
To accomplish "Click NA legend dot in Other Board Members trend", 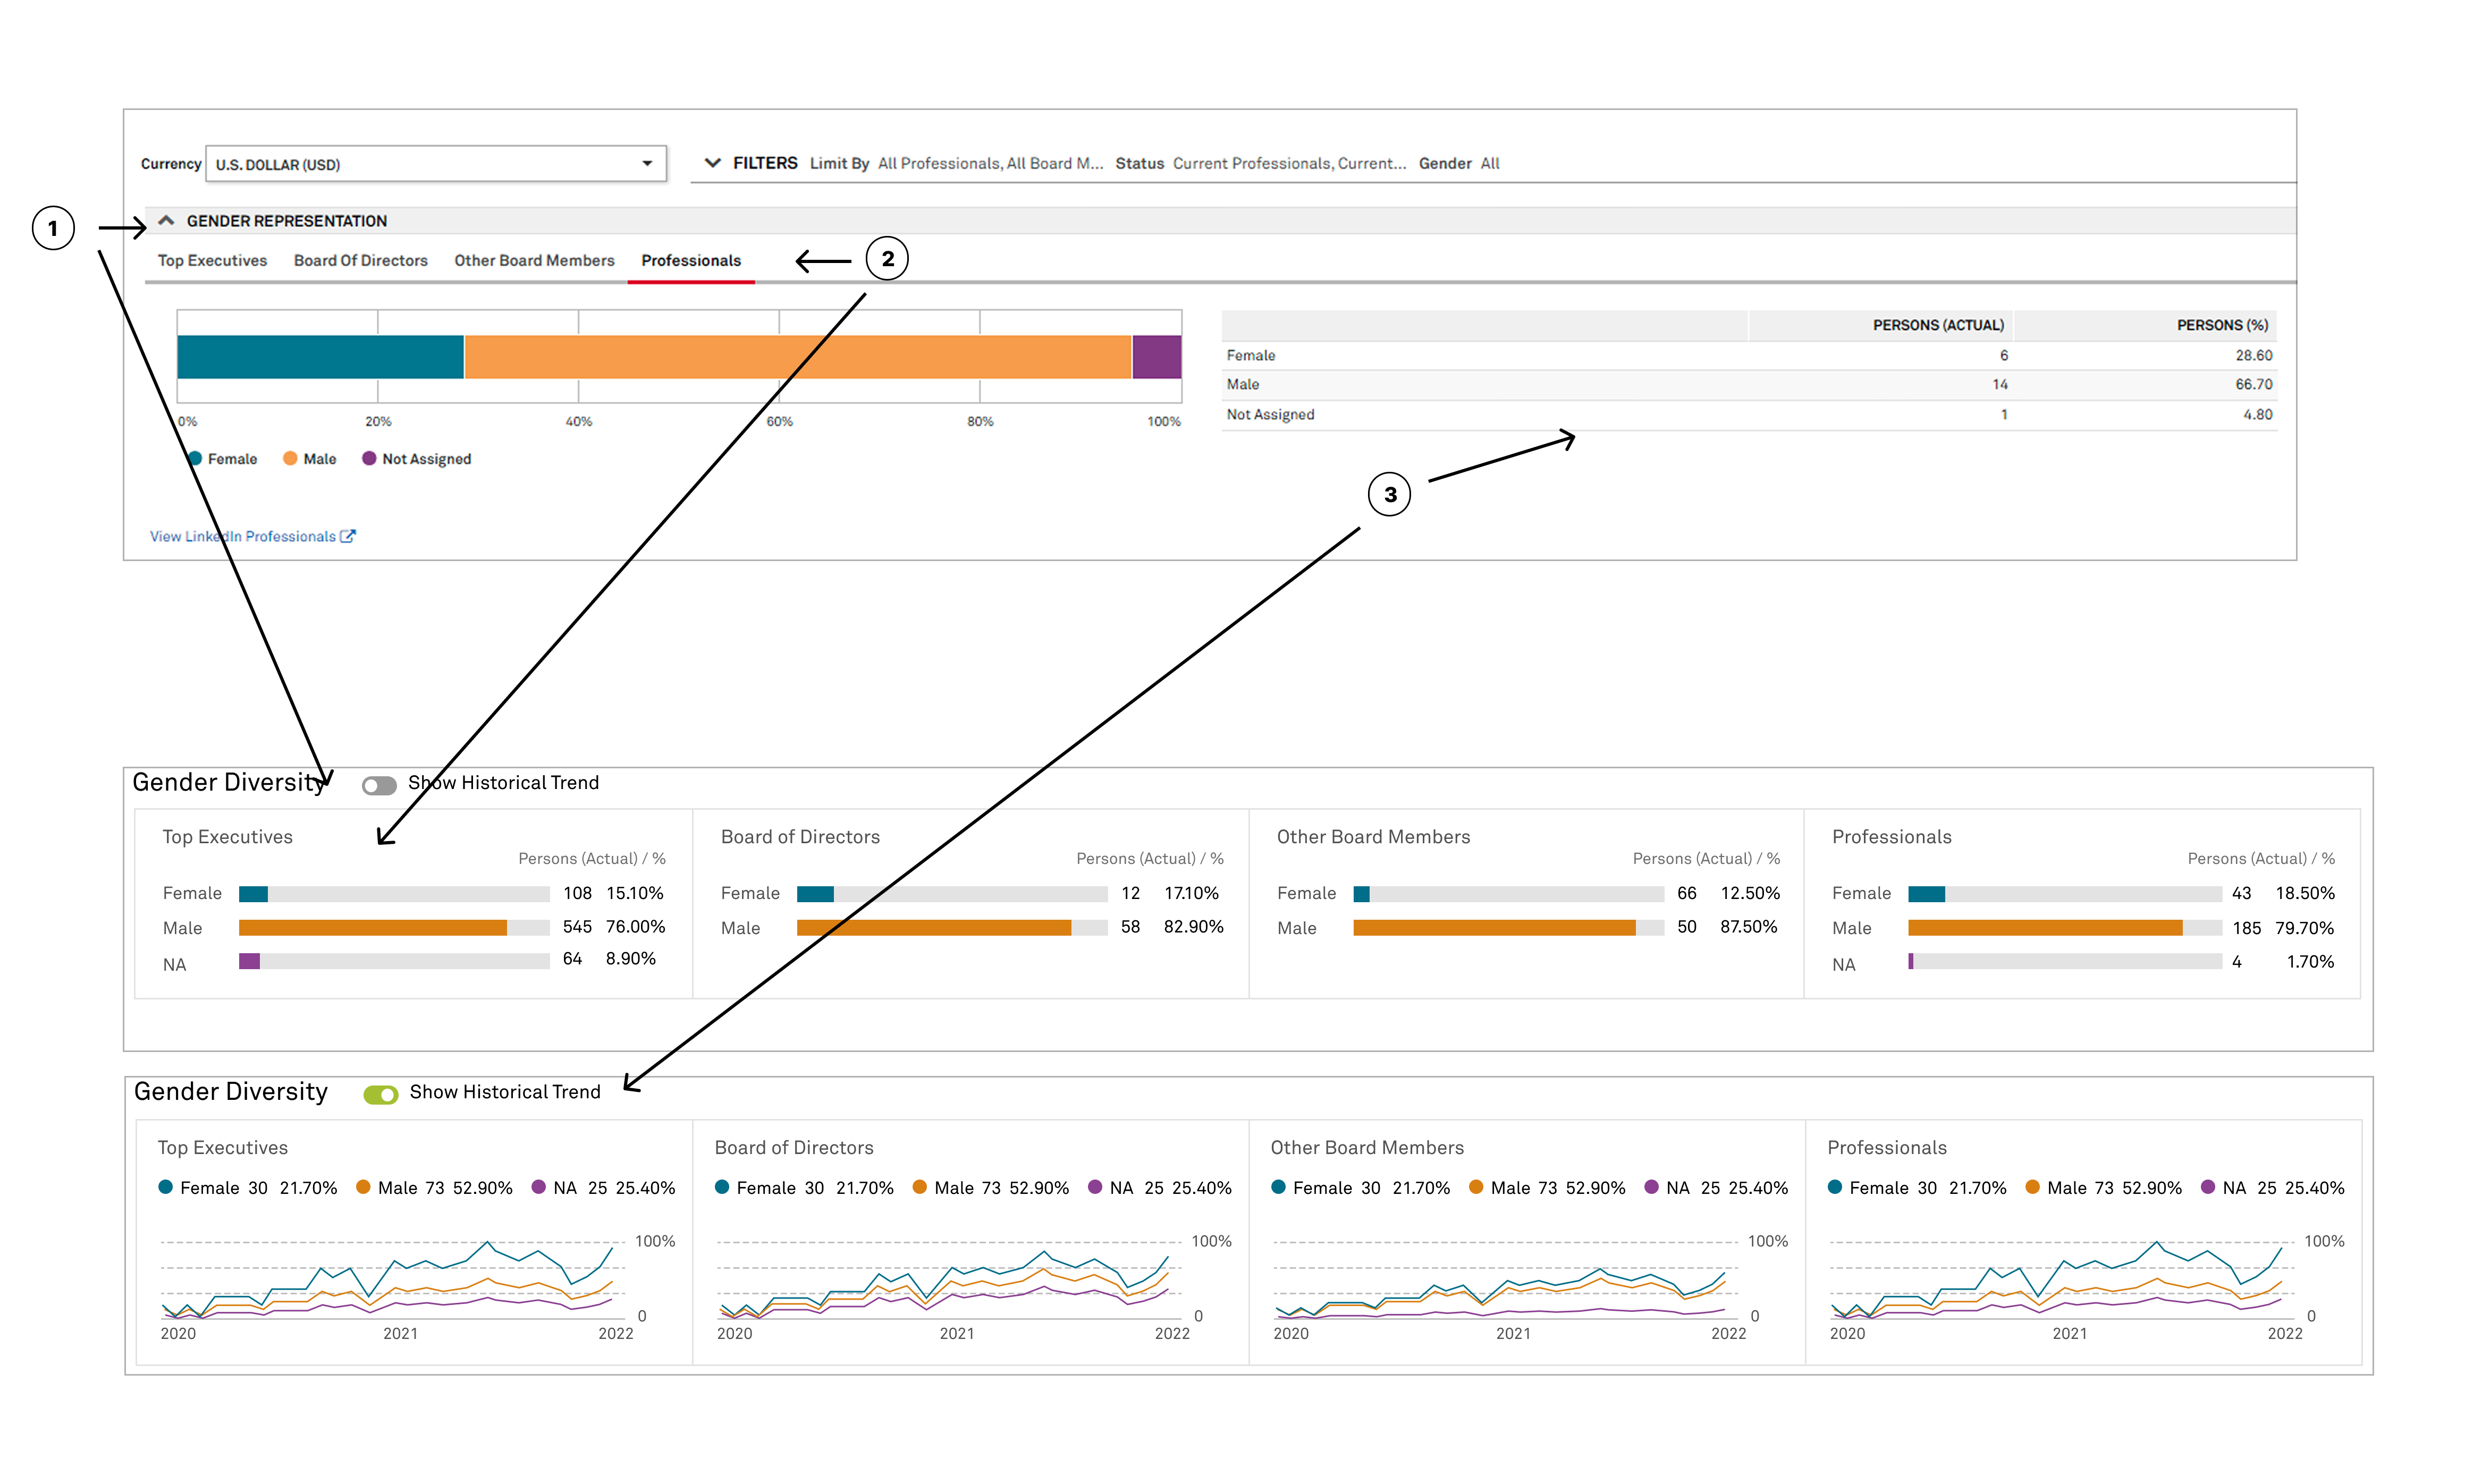I will pyautogui.click(x=1651, y=1187).
